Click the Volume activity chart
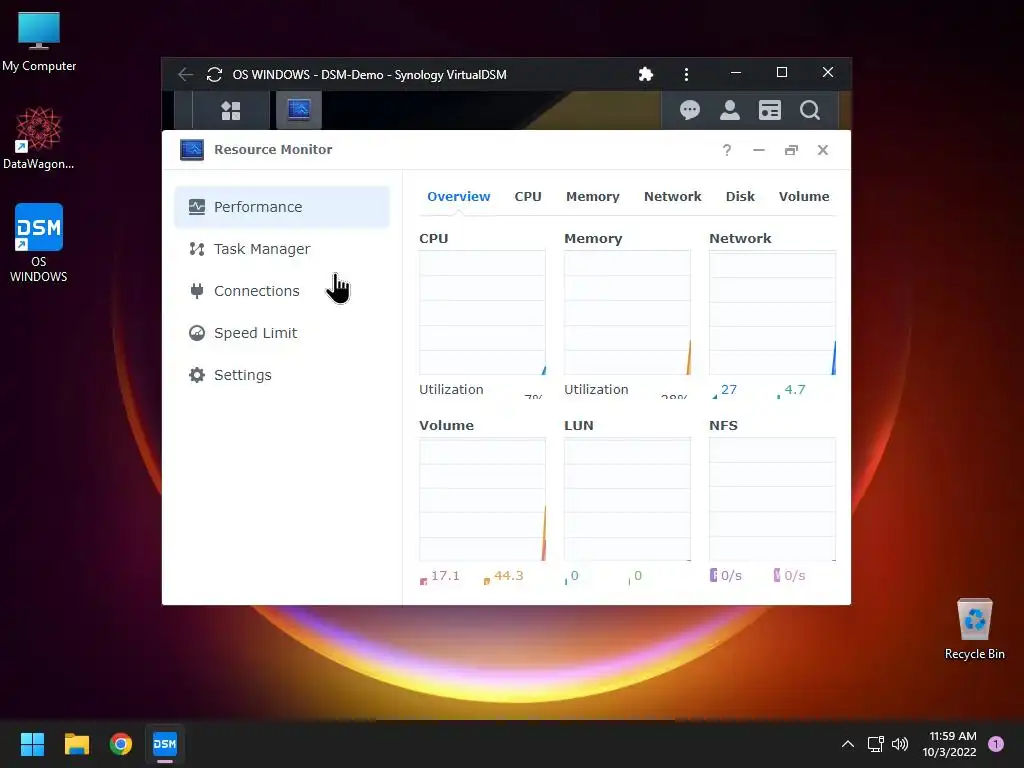 point(482,500)
